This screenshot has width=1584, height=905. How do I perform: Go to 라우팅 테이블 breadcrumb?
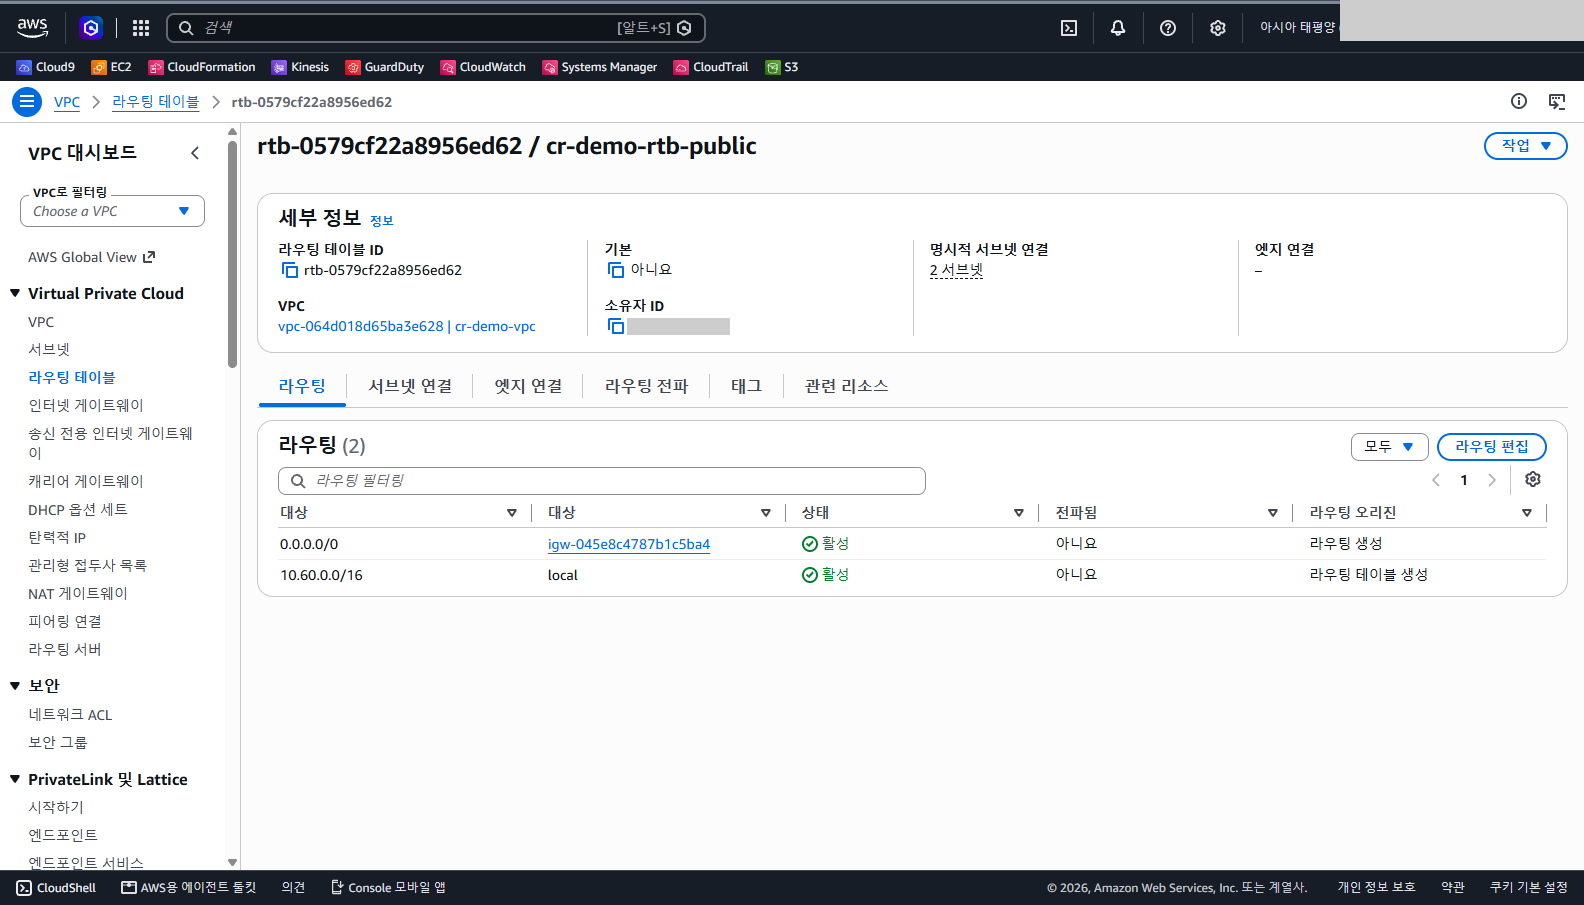coord(156,102)
